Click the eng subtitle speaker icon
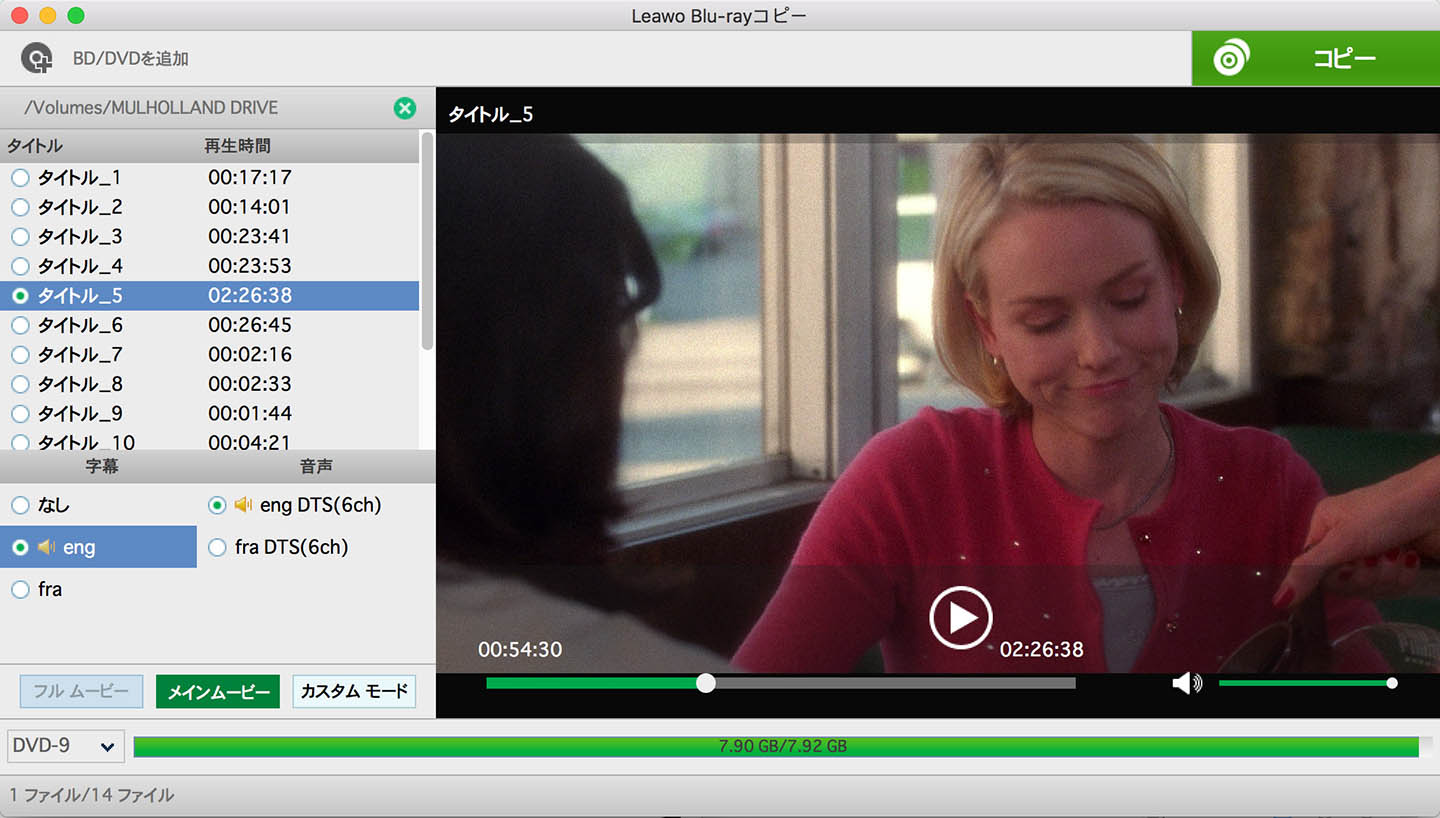The height and width of the screenshot is (818, 1440). [x=46, y=547]
